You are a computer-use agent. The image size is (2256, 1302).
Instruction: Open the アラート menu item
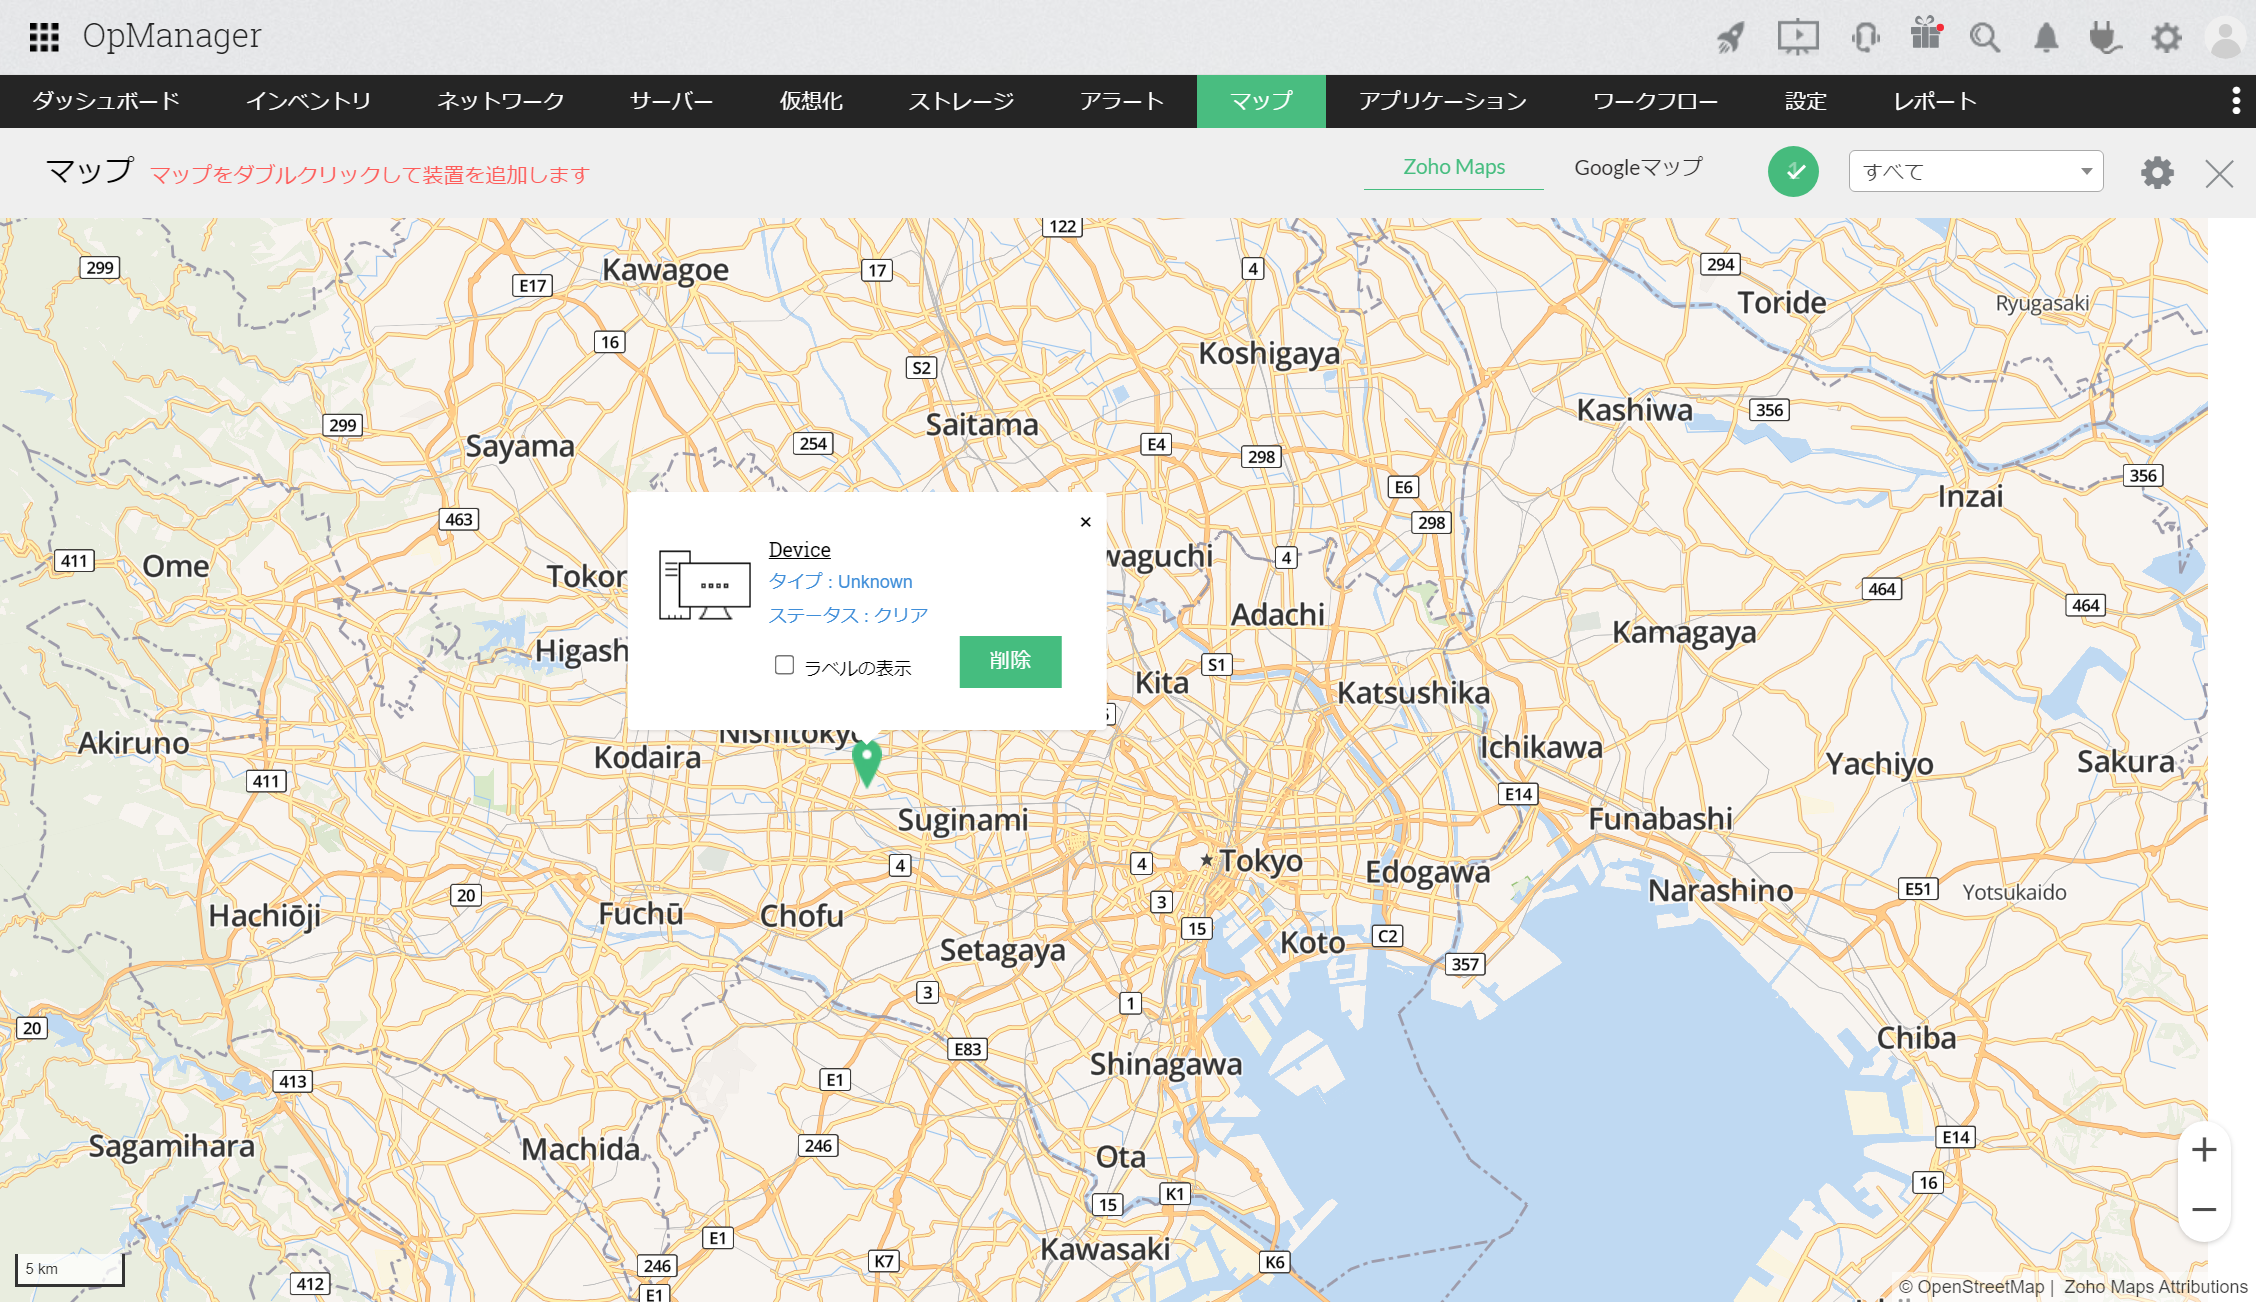(1122, 101)
